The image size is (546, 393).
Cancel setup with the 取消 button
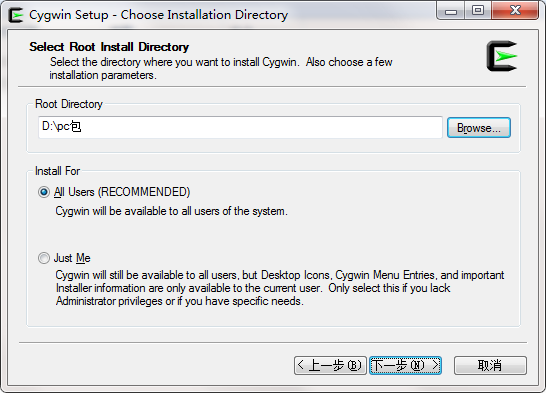point(490,365)
